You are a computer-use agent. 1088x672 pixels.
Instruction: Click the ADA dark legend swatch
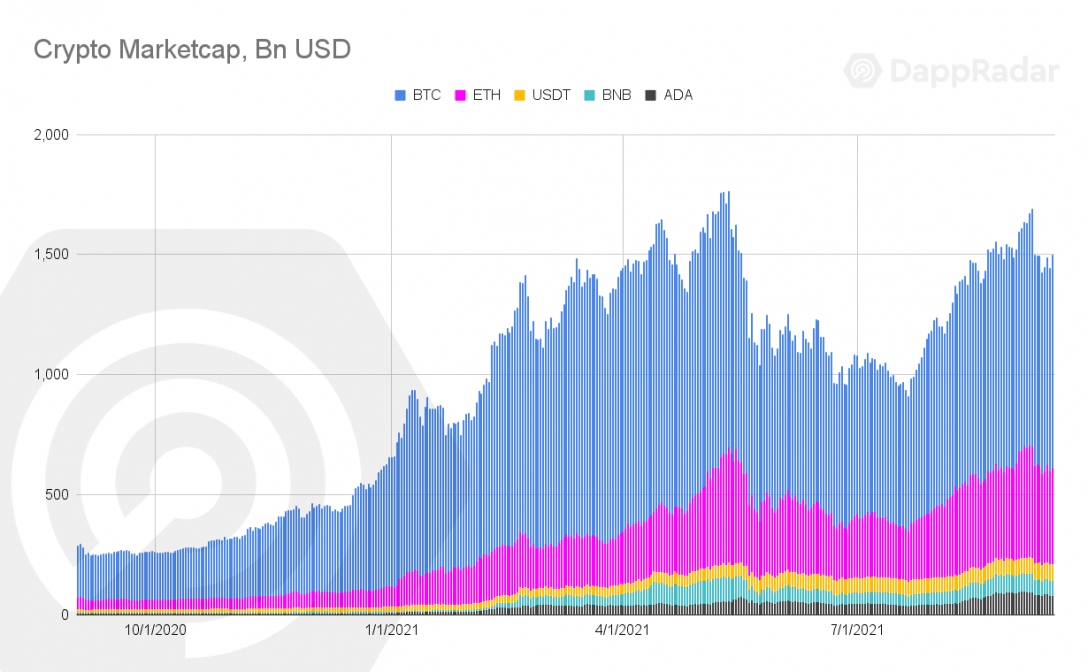651,96
